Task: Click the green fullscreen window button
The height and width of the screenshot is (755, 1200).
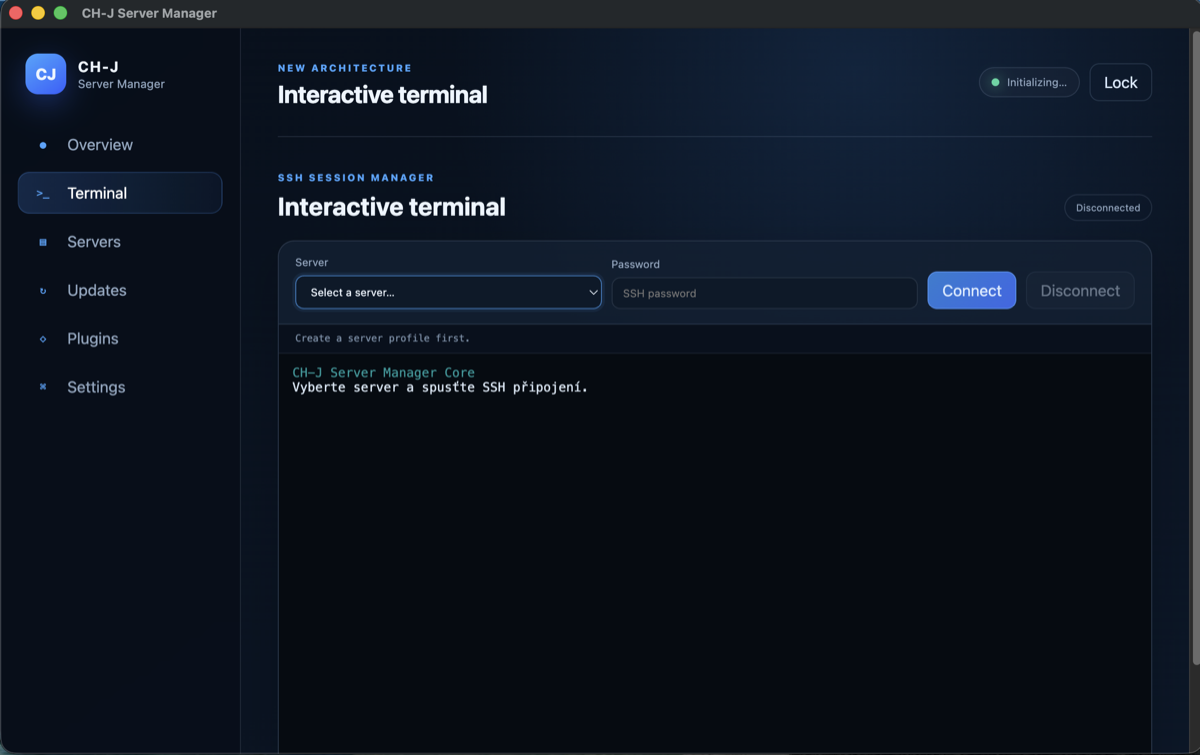Action: point(60,13)
